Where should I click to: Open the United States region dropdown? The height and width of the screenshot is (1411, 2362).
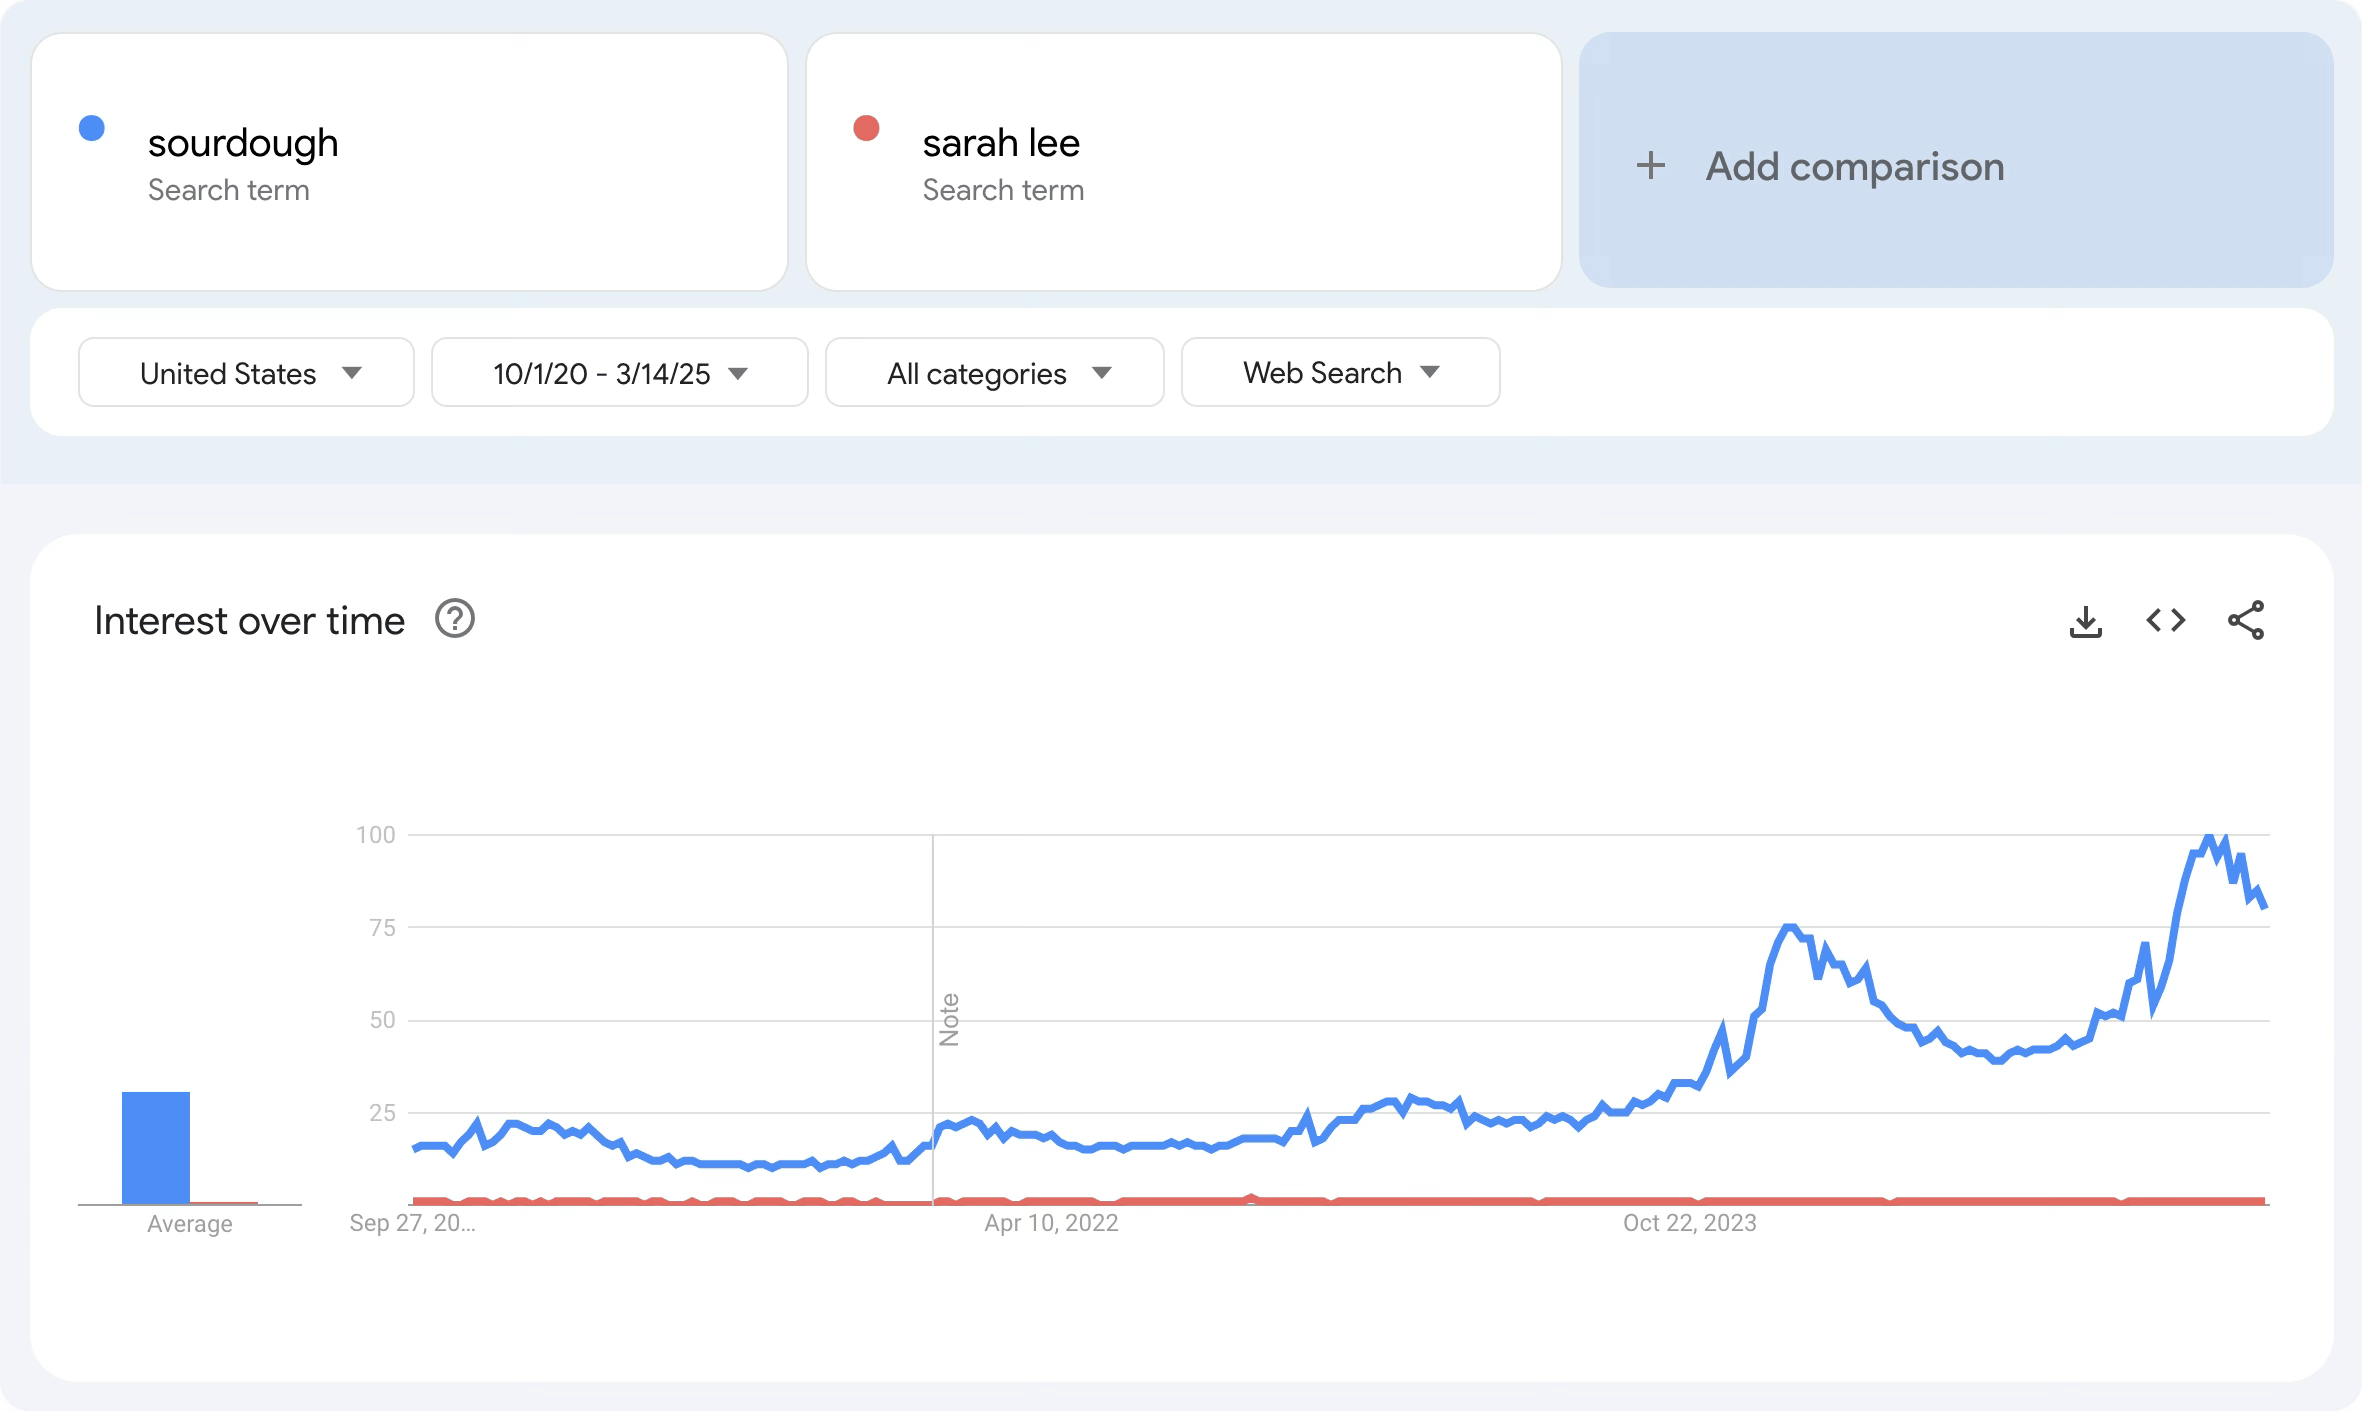click(246, 373)
